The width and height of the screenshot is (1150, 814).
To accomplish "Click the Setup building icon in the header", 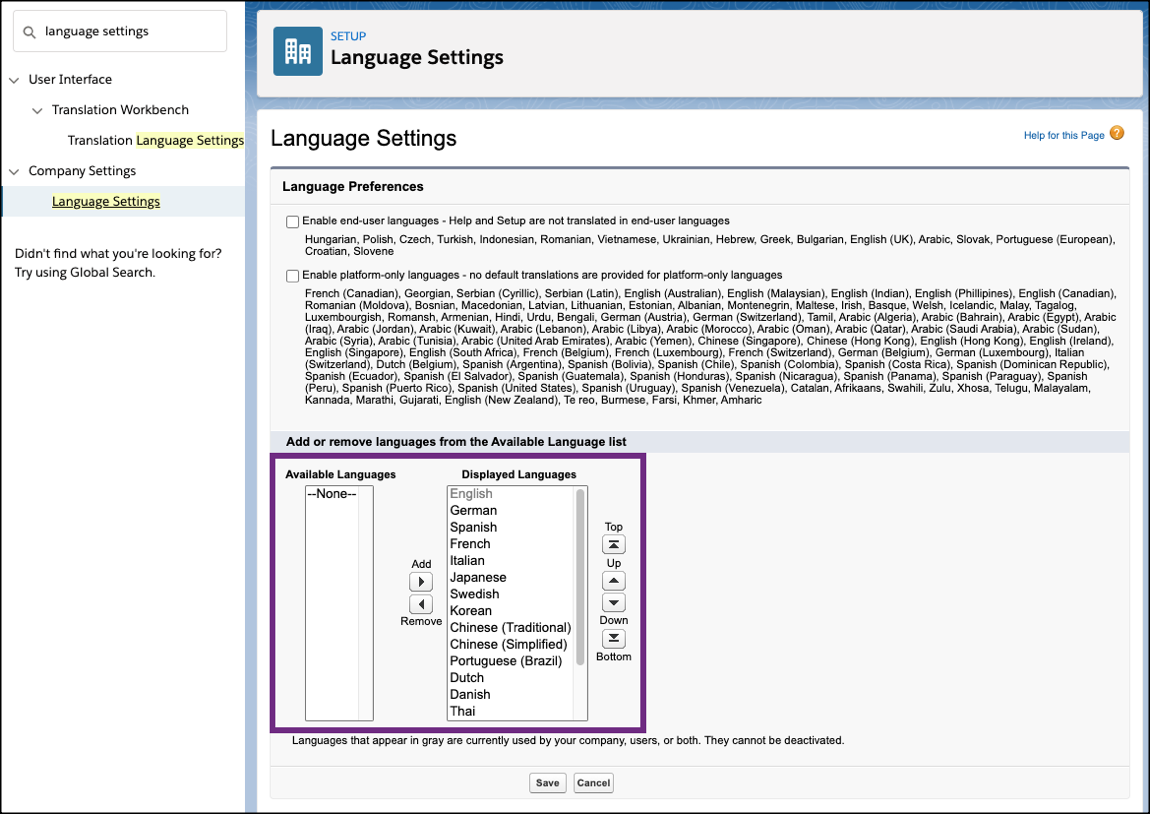I will [297, 50].
